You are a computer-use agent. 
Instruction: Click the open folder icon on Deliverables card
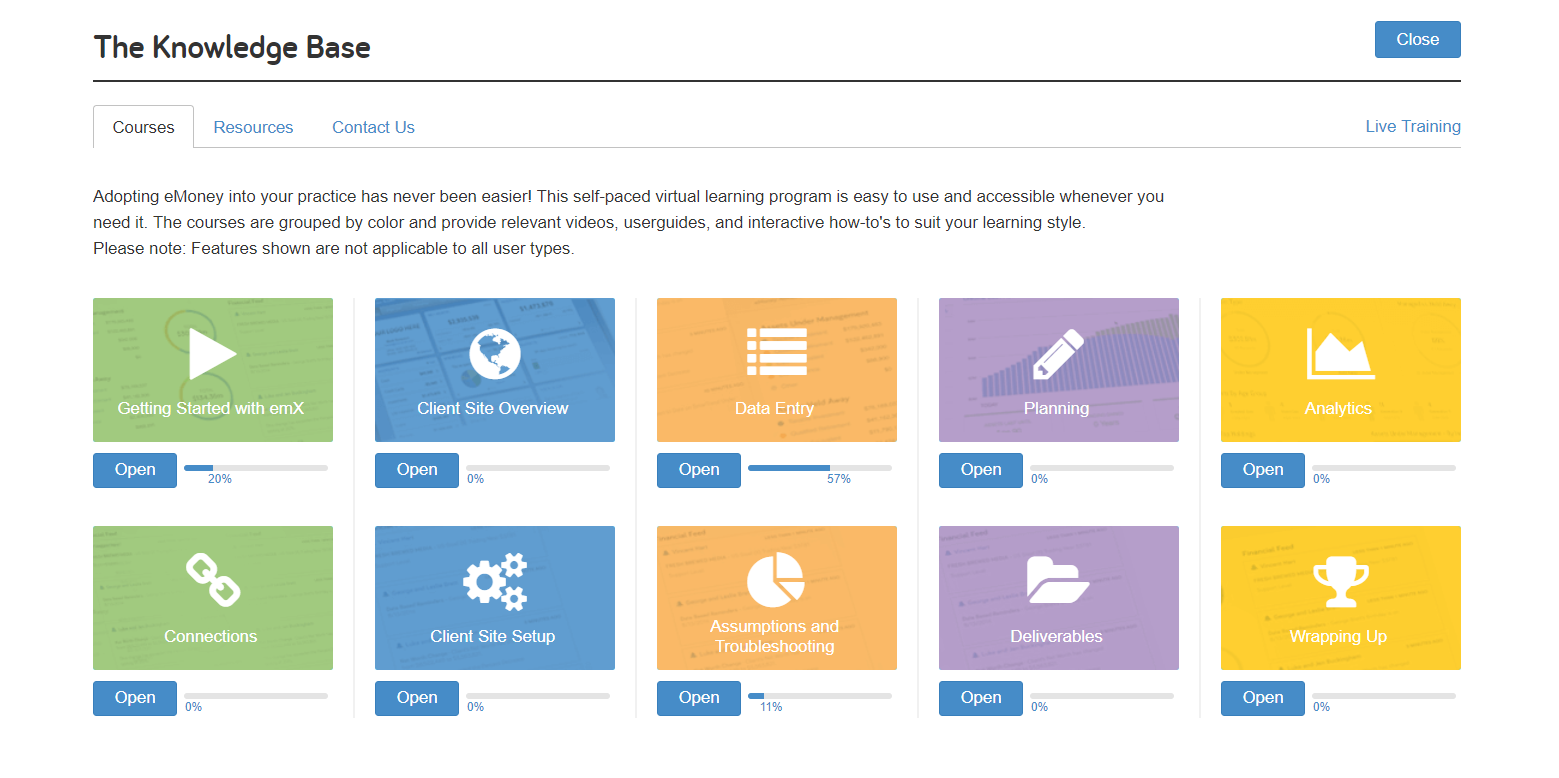pos(1058,581)
